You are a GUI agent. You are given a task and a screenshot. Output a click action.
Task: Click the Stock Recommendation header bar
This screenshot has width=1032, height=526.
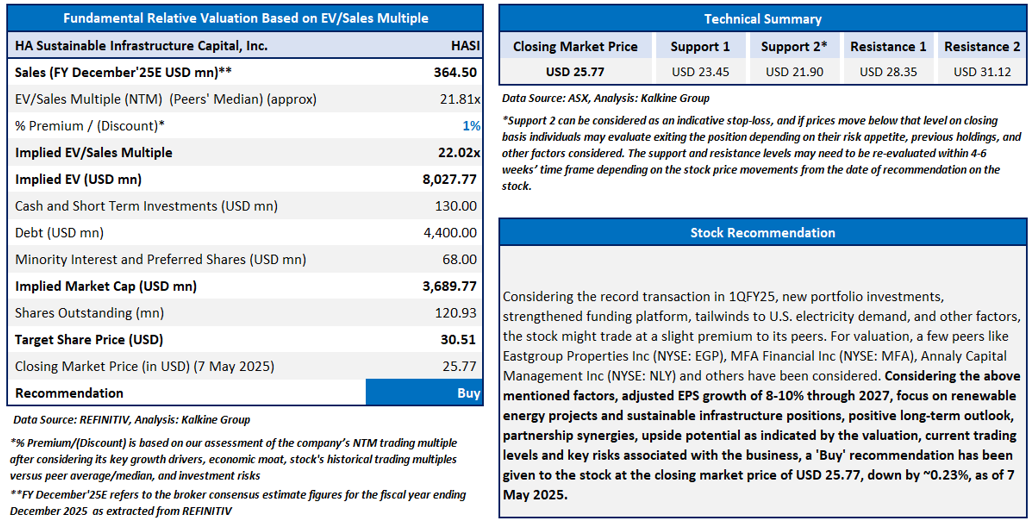(x=762, y=233)
